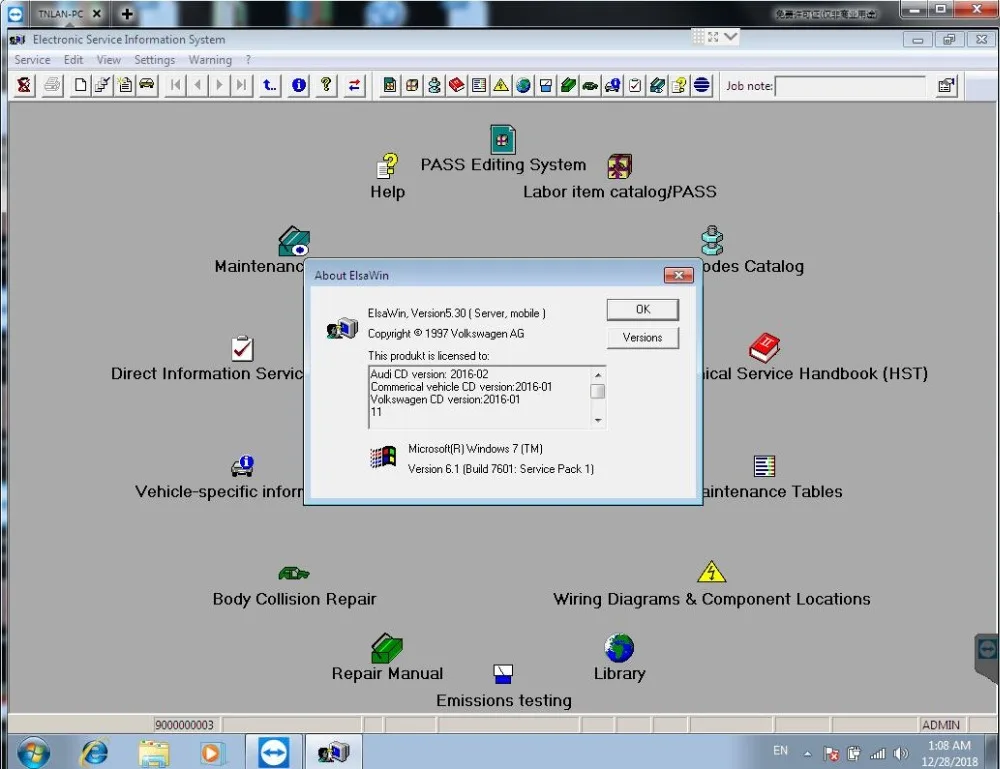Viewport: 1000px width, 769px height.
Task: Open wiring diagrams via yellow warning toolbar icon
Action: coord(501,85)
